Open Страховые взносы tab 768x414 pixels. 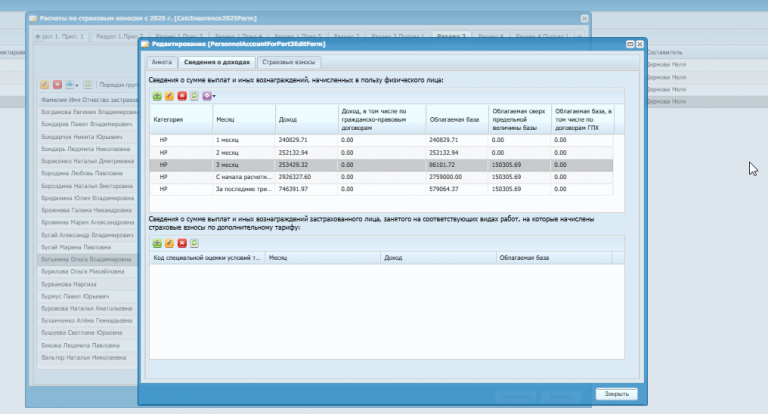coord(288,62)
